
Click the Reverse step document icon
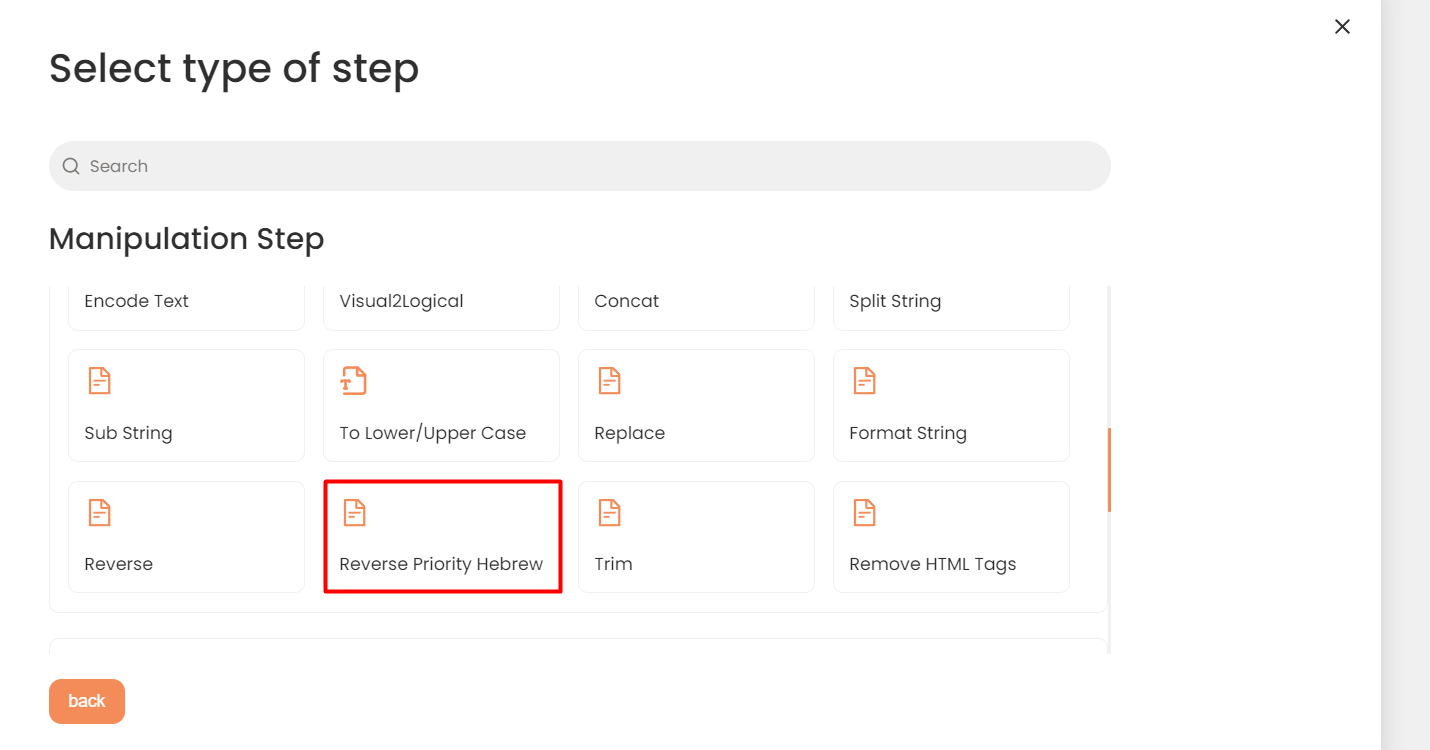point(99,513)
